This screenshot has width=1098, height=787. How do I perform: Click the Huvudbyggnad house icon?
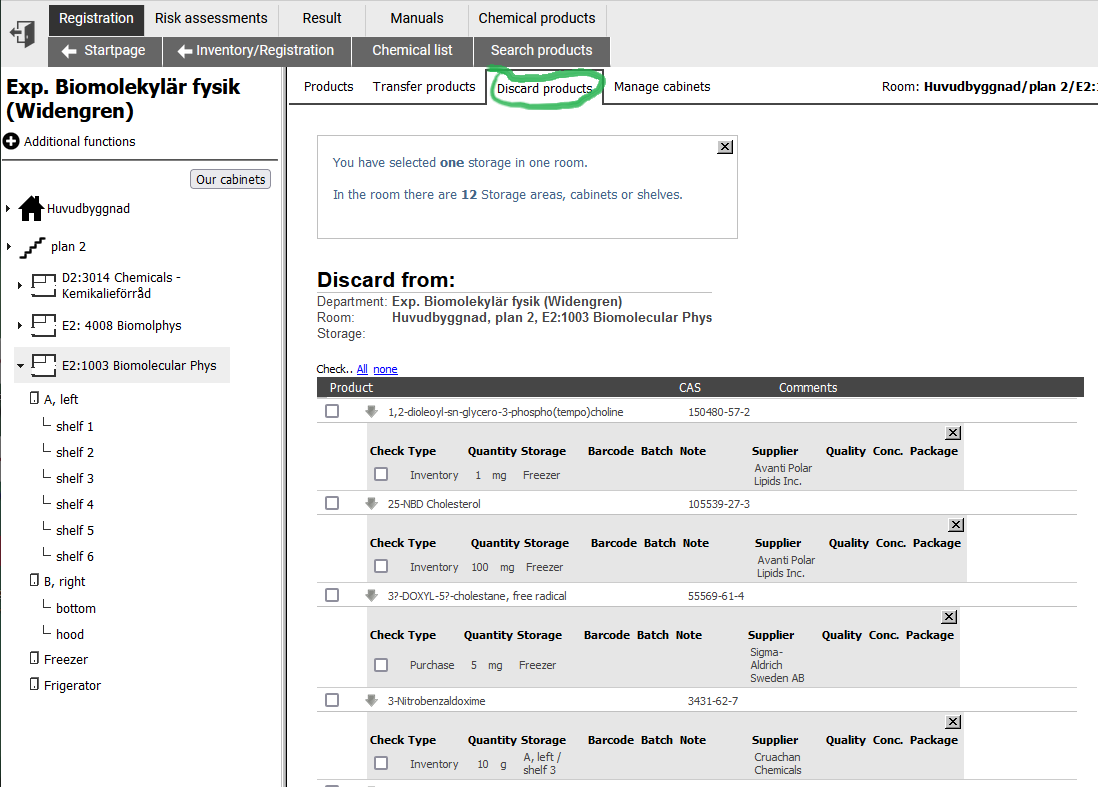pyautogui.click(x=31, y=208)
